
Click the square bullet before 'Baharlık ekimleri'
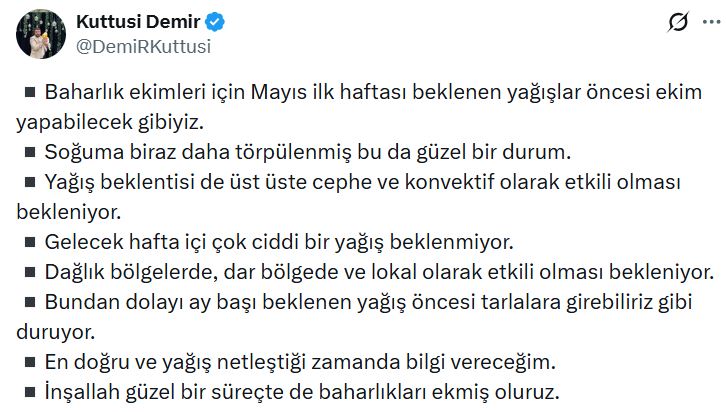point(29,93)
